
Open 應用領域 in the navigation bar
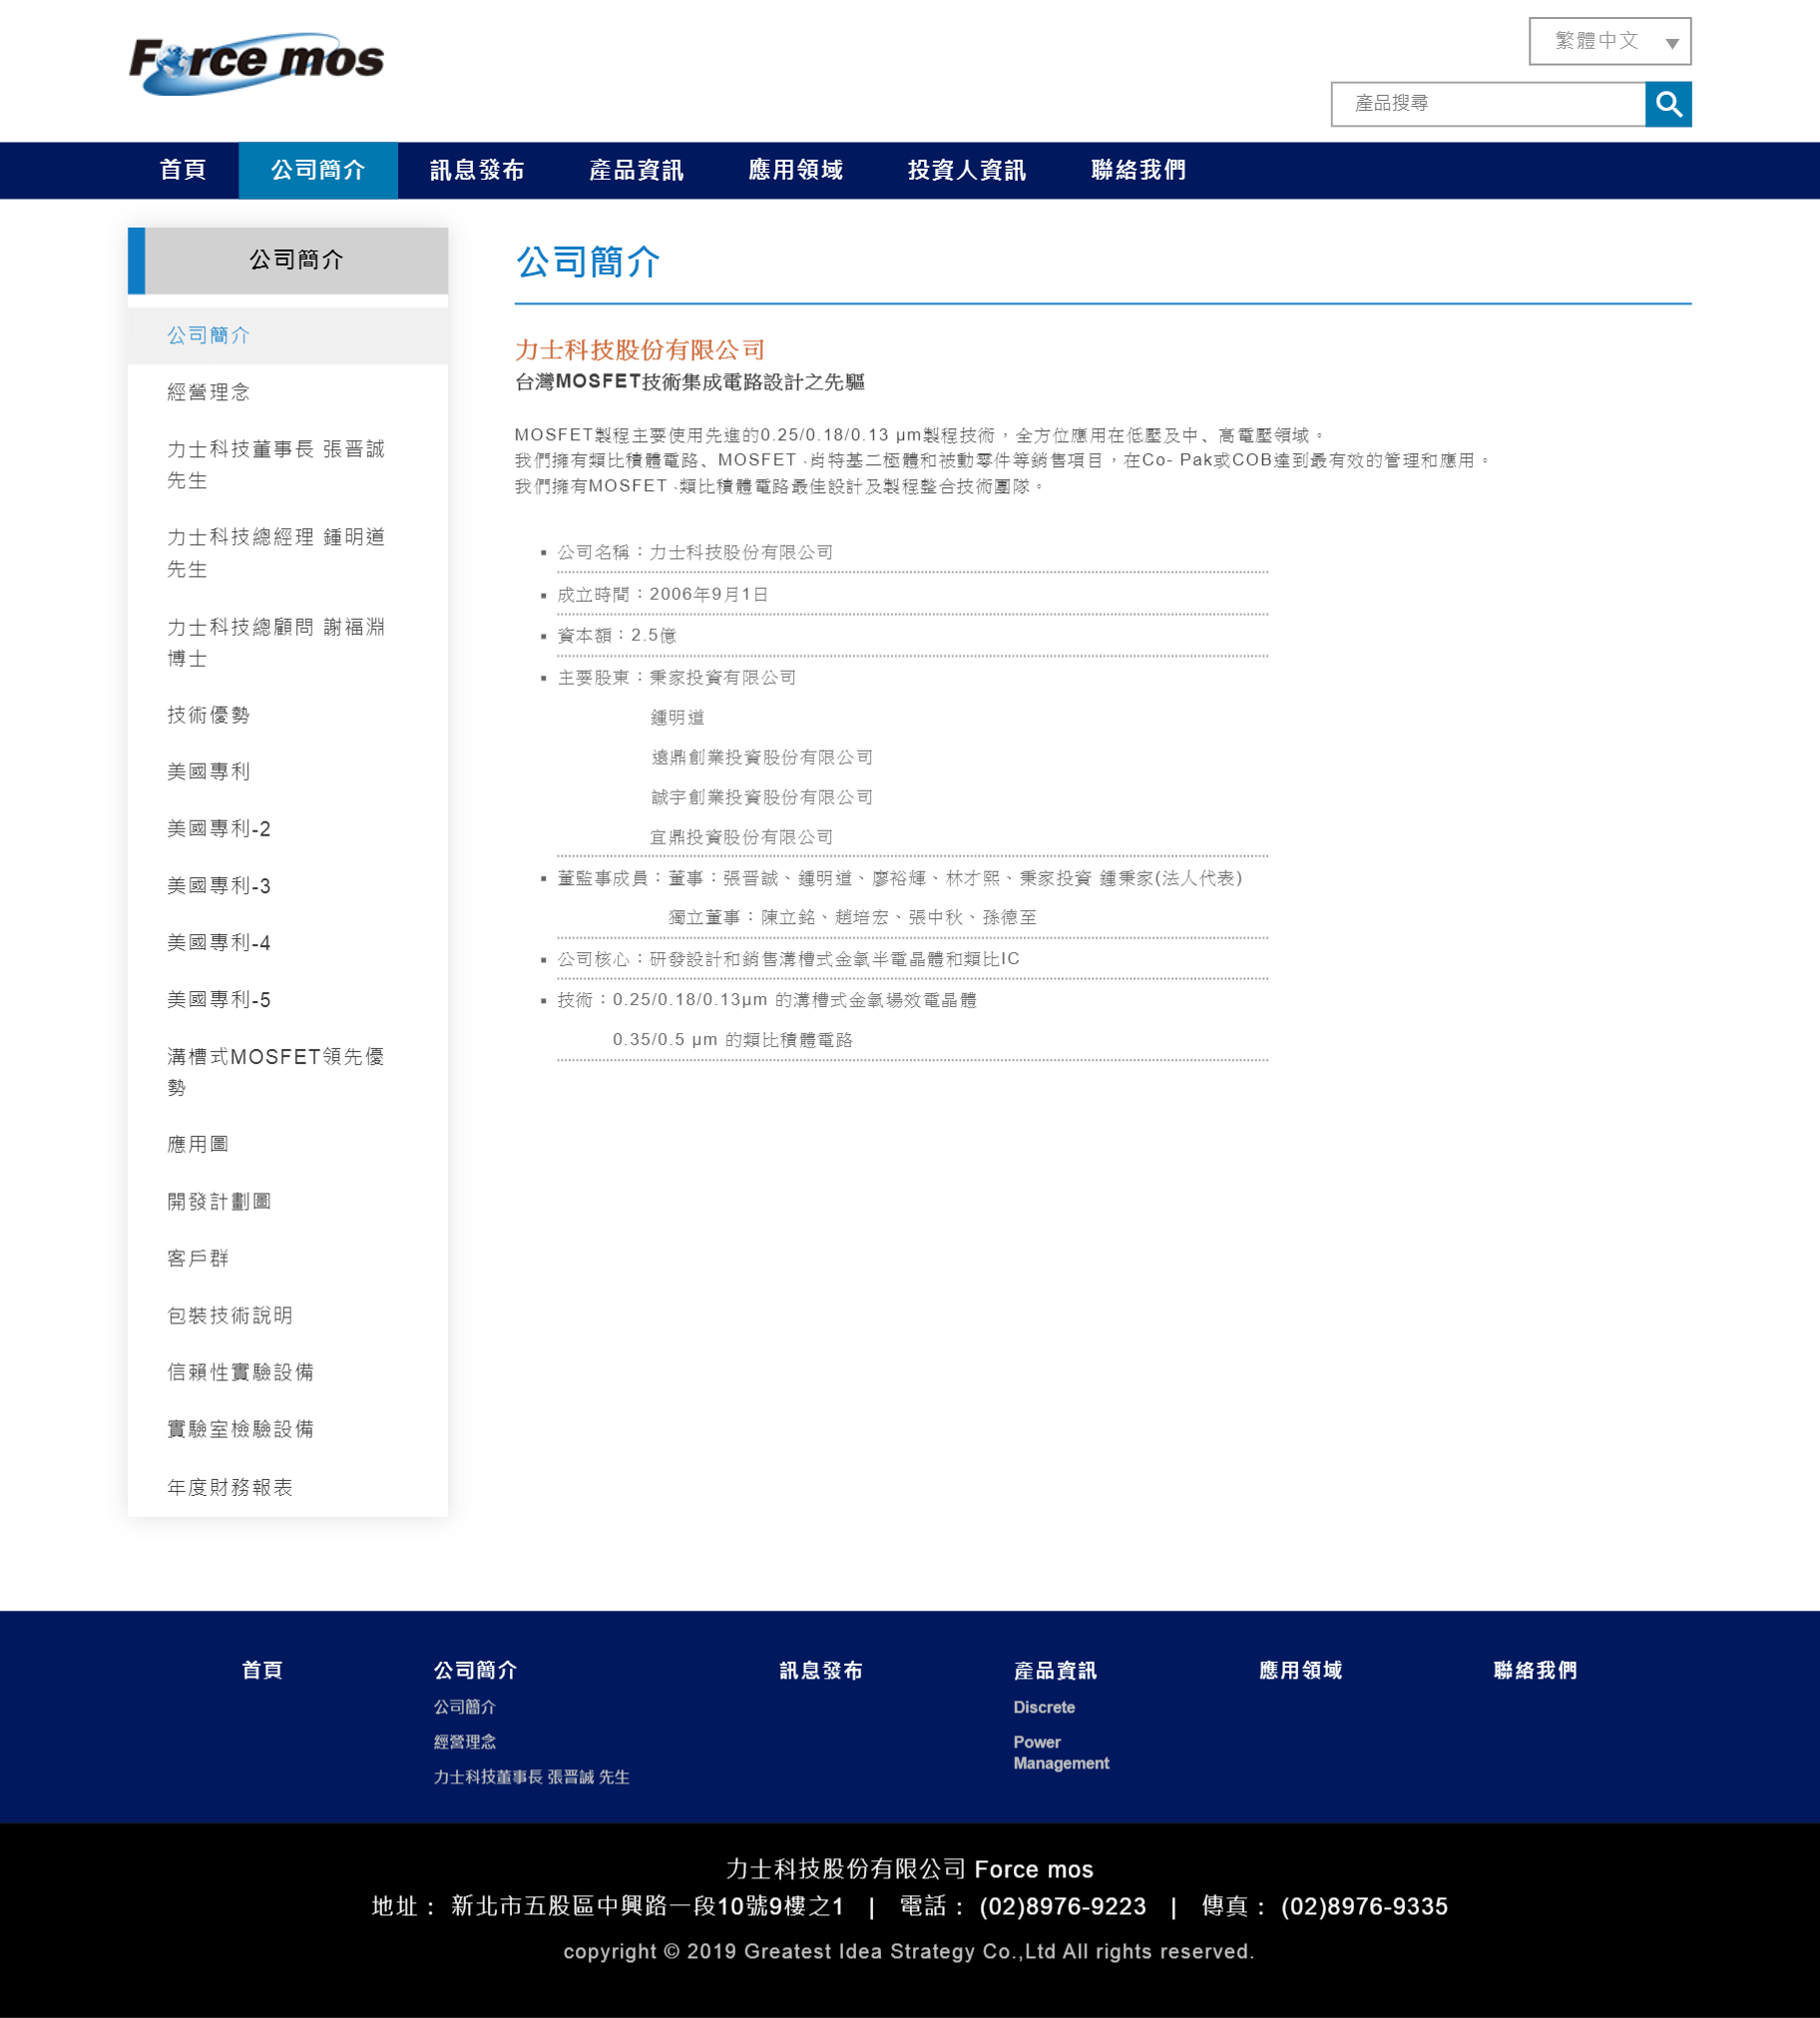tap(795, 170)
